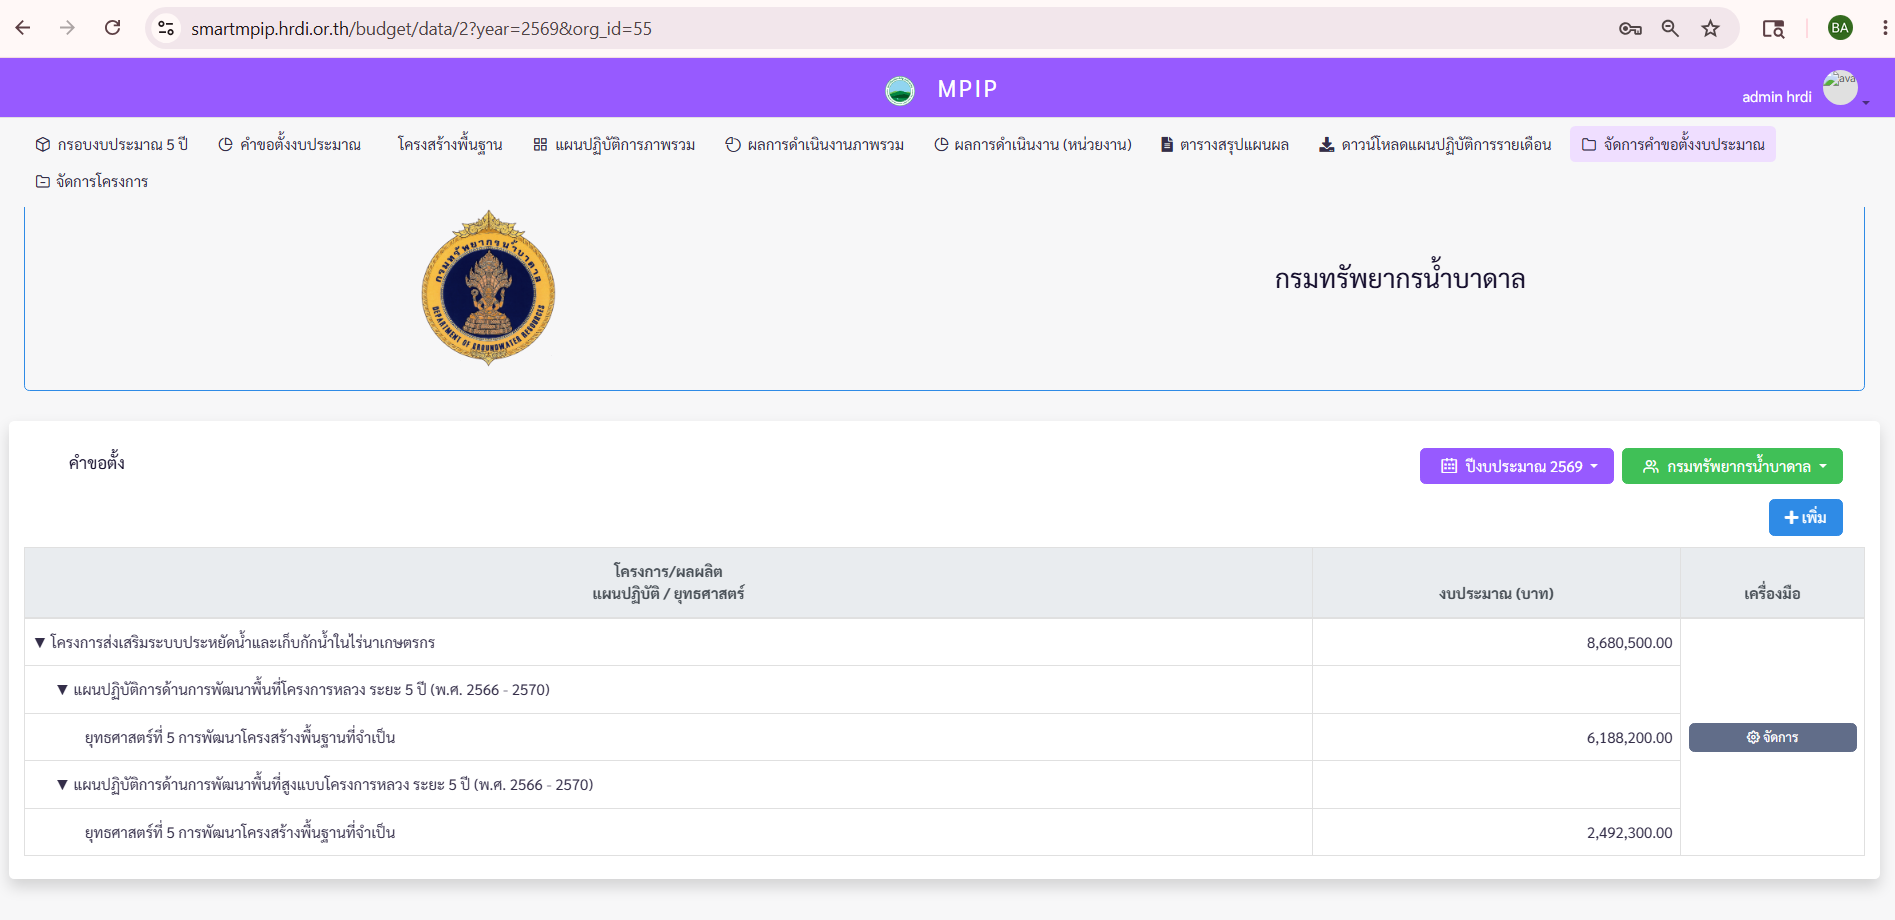Screen dimensions: 1895x920
Task: Click the จัดการ manage button
Action: pyautogui.click(x=1773, y=737)
